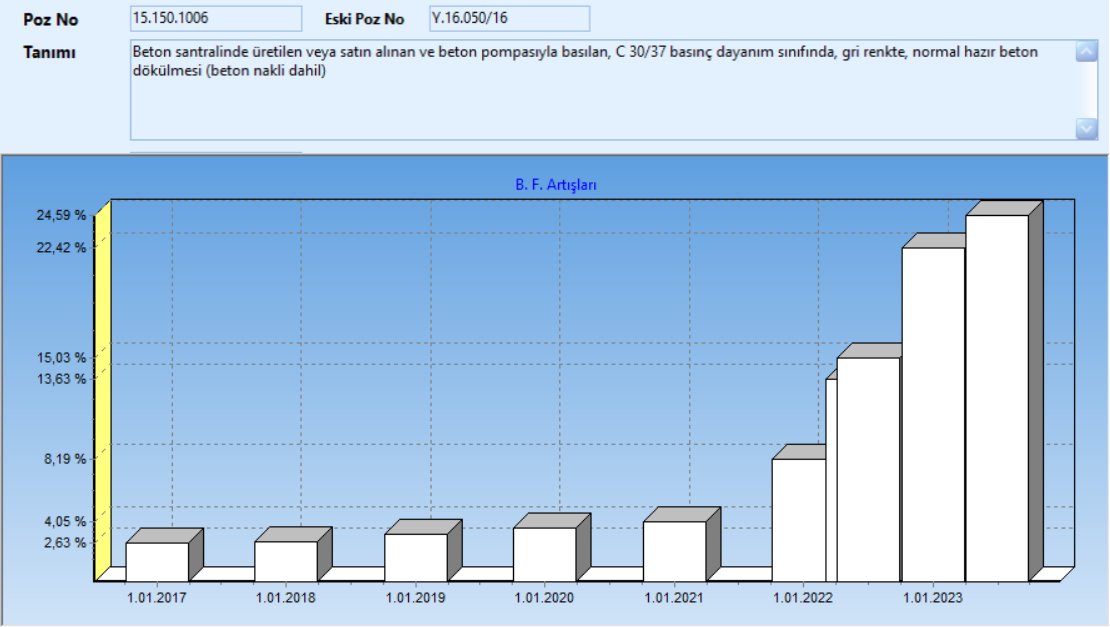Click the yellow chart axis wall

103,391
